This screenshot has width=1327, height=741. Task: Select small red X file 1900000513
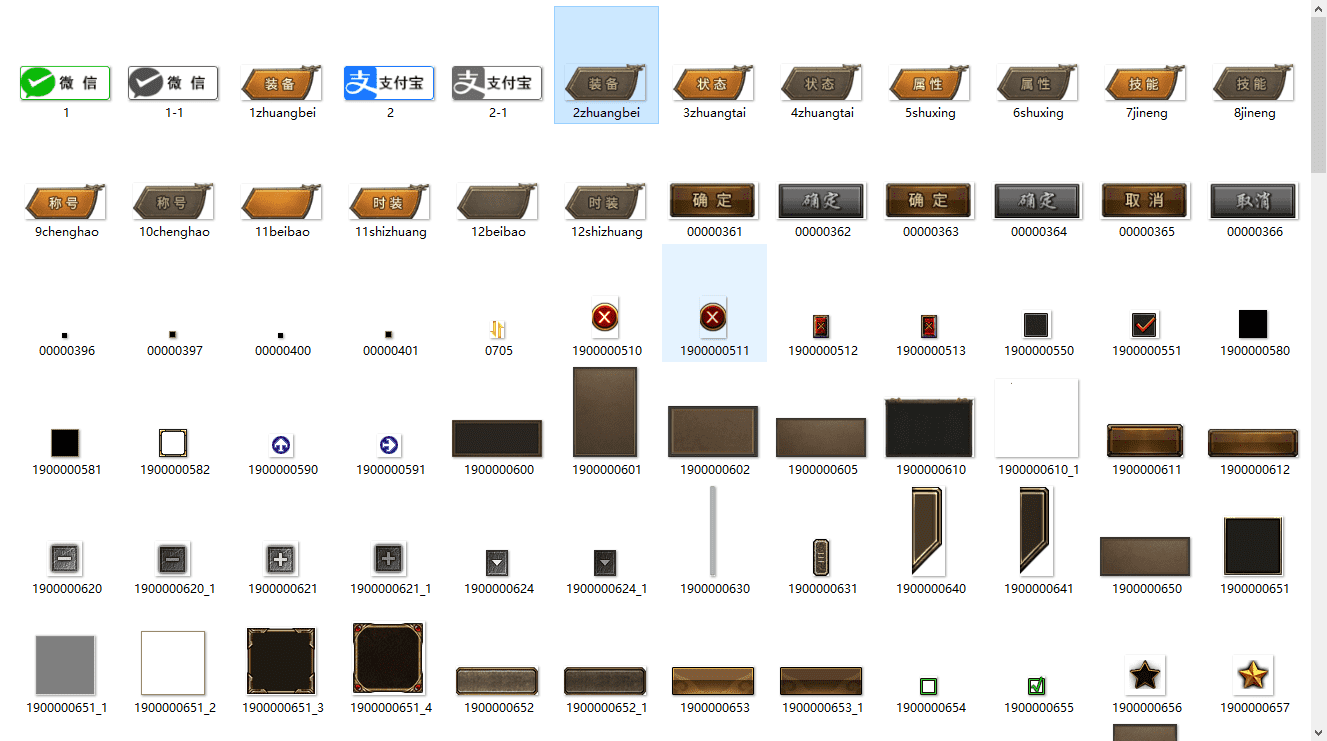929,326
